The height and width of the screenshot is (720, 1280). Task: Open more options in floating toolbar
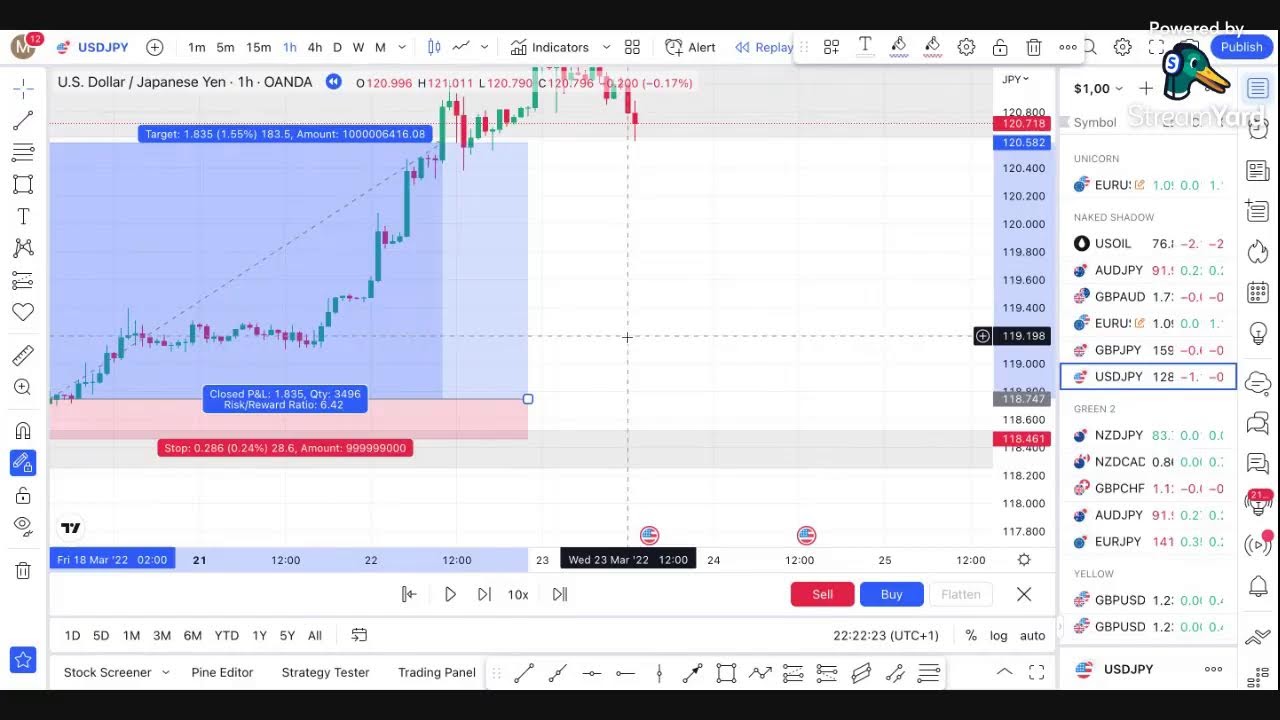pyautogui.click(x=1068, y=47)
